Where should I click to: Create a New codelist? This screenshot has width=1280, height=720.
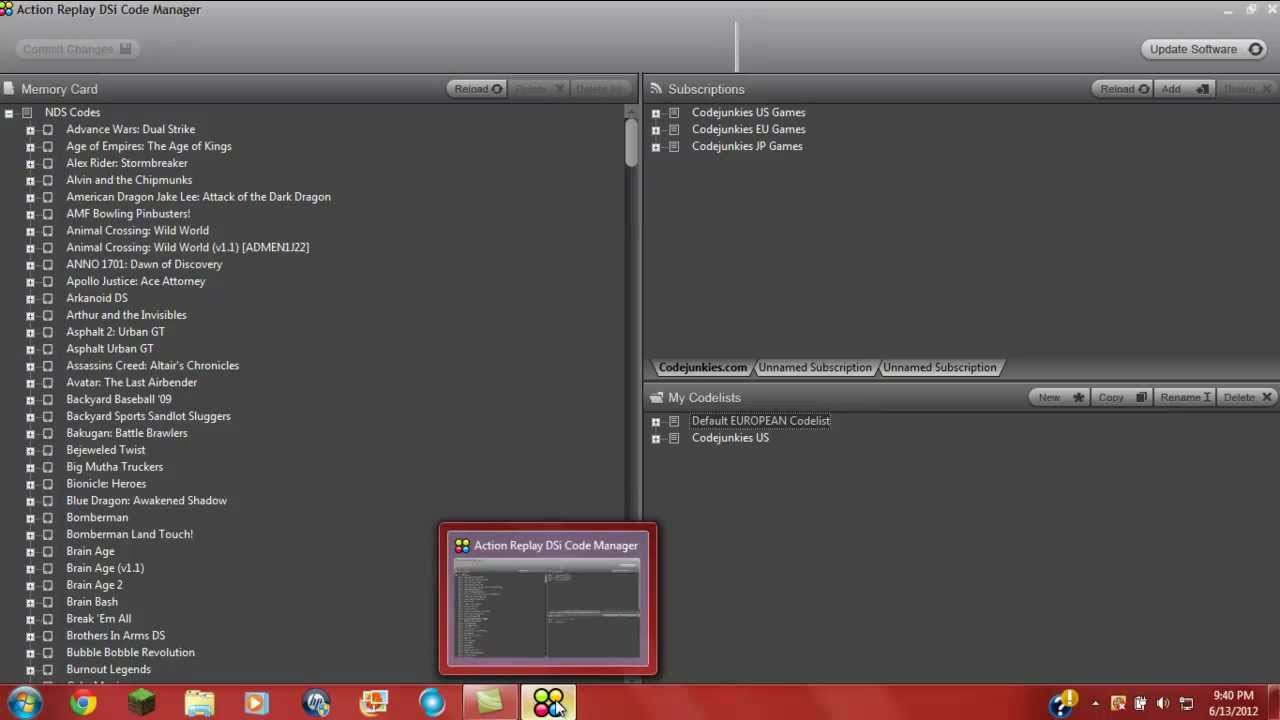coord(1060,397)
